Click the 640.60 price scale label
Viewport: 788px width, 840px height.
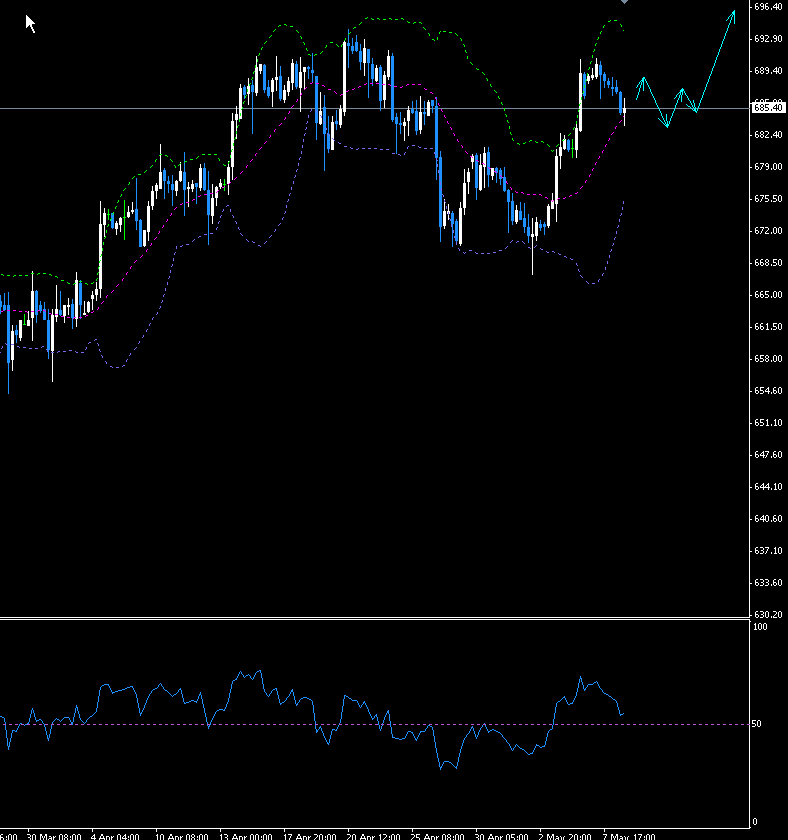coord(768,519)
